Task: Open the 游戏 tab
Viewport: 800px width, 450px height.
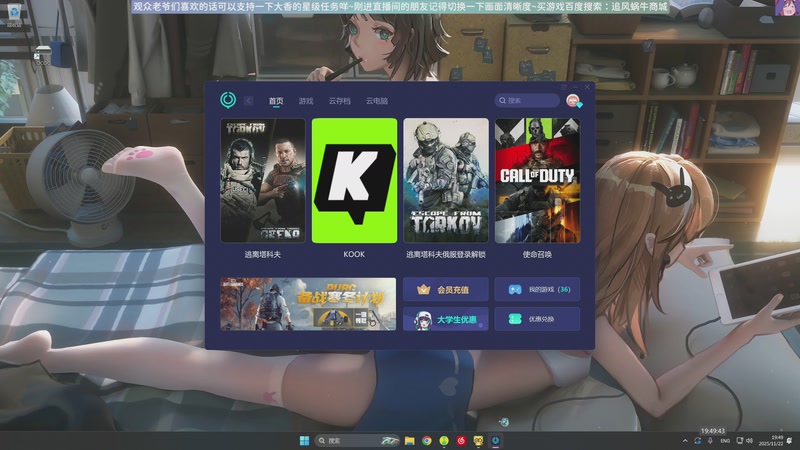Action: [306, 101]
